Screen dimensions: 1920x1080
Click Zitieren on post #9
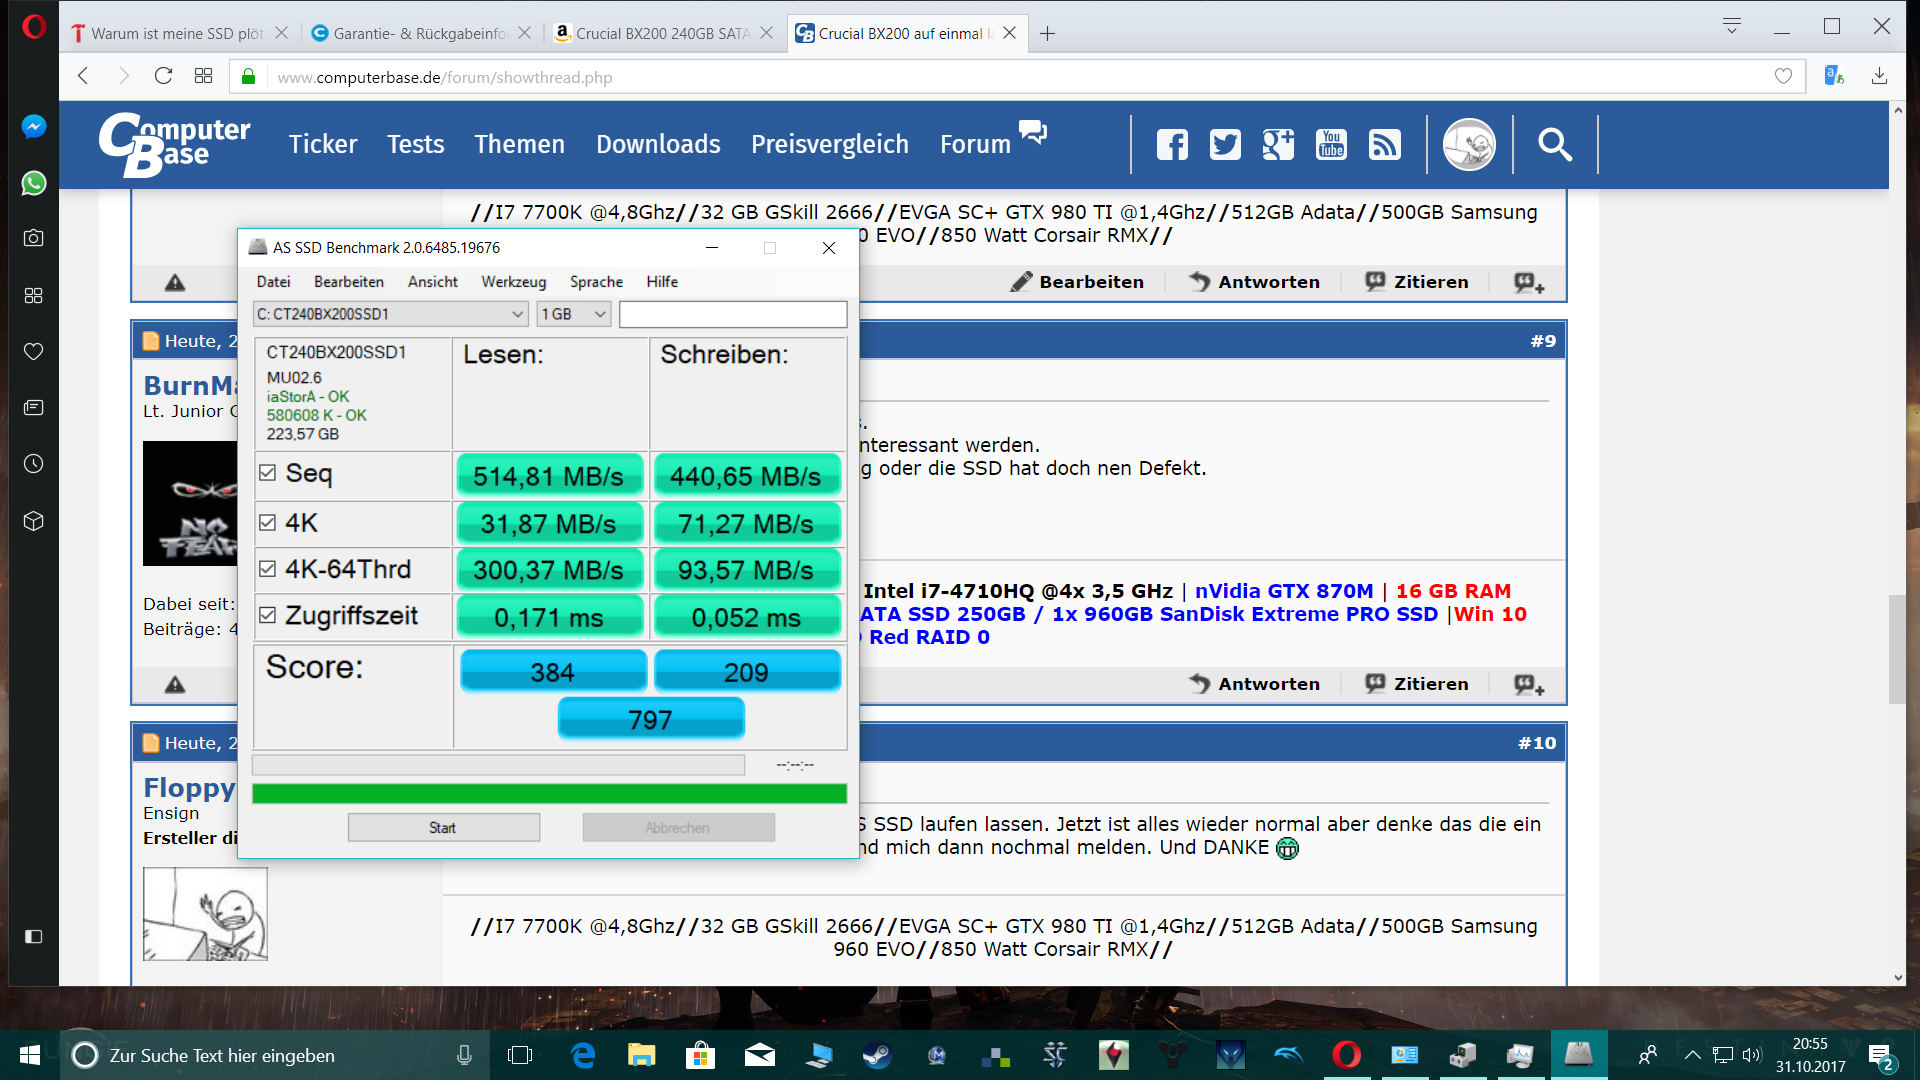coord(1417,684)
